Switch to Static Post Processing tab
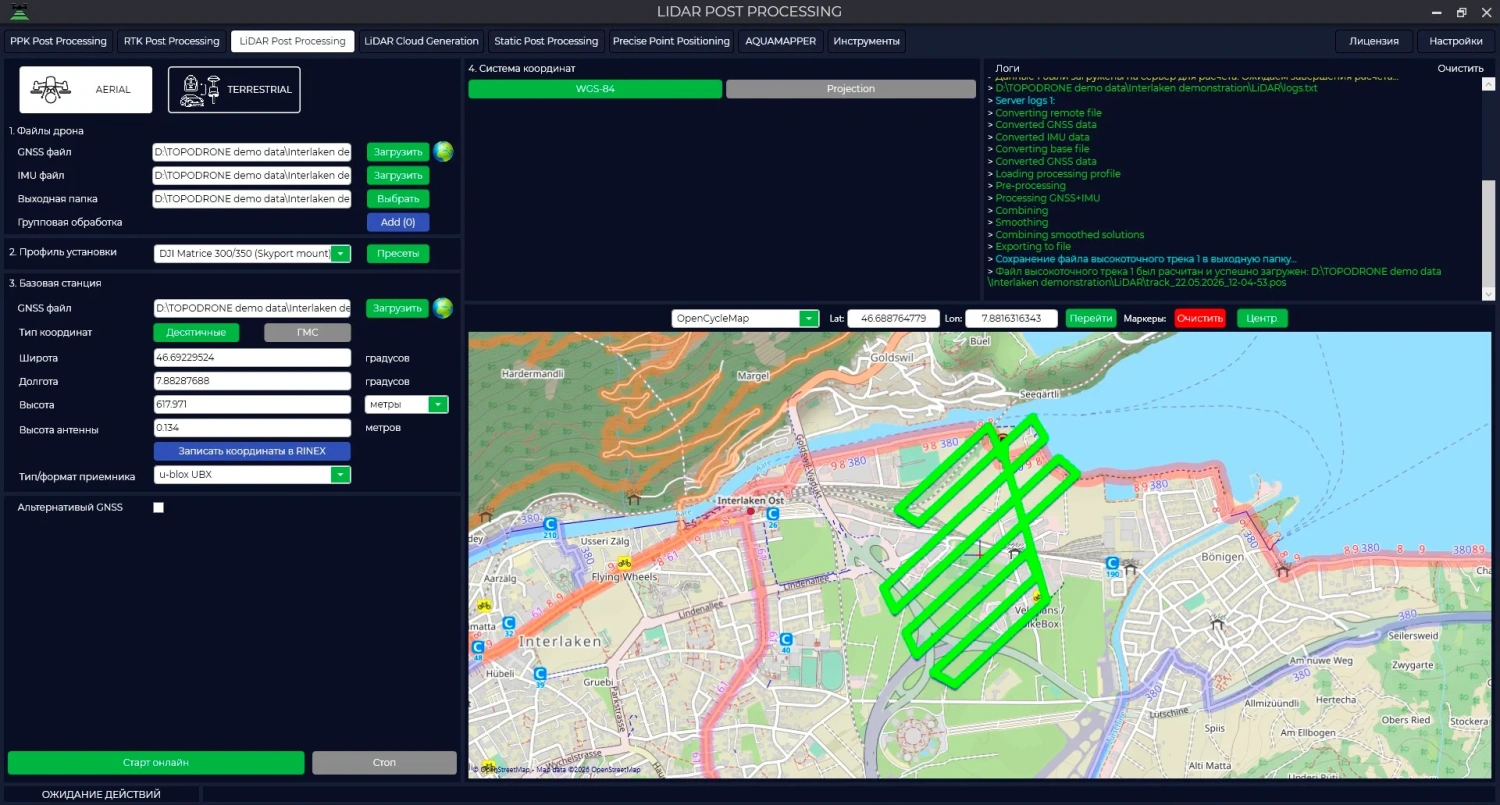This screenshot has height=805, width=1500. 546,41
